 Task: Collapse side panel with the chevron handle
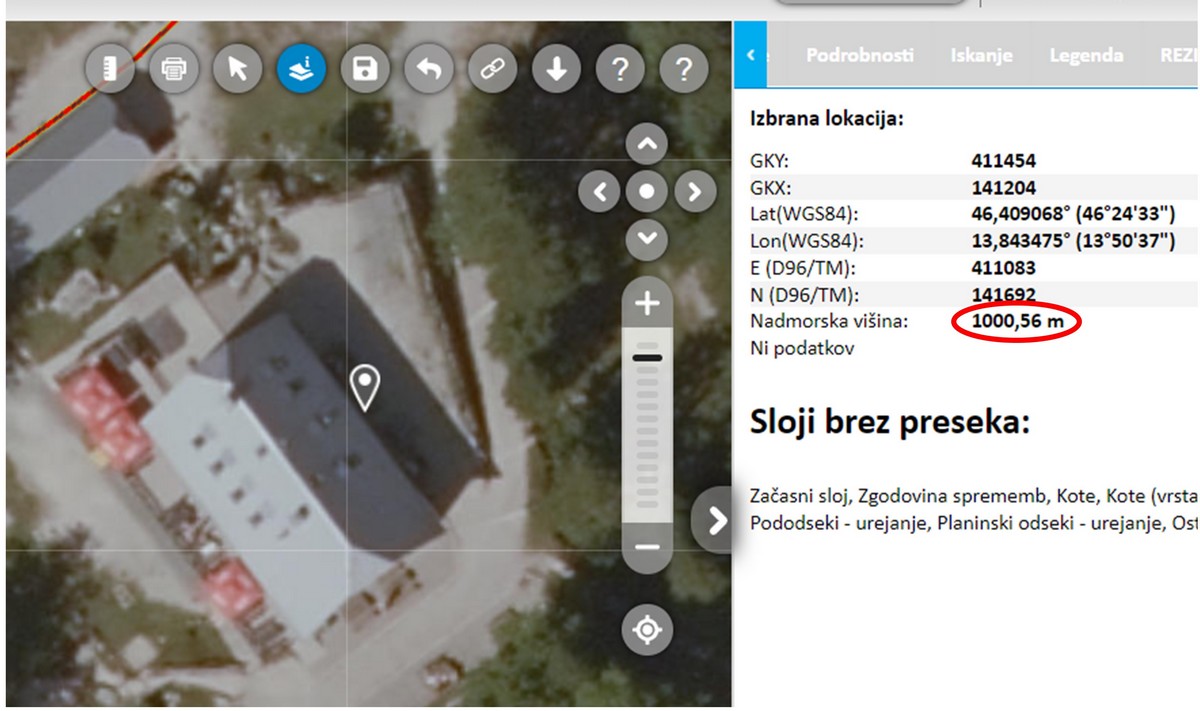pyautogui.click(x=715, y=520)
